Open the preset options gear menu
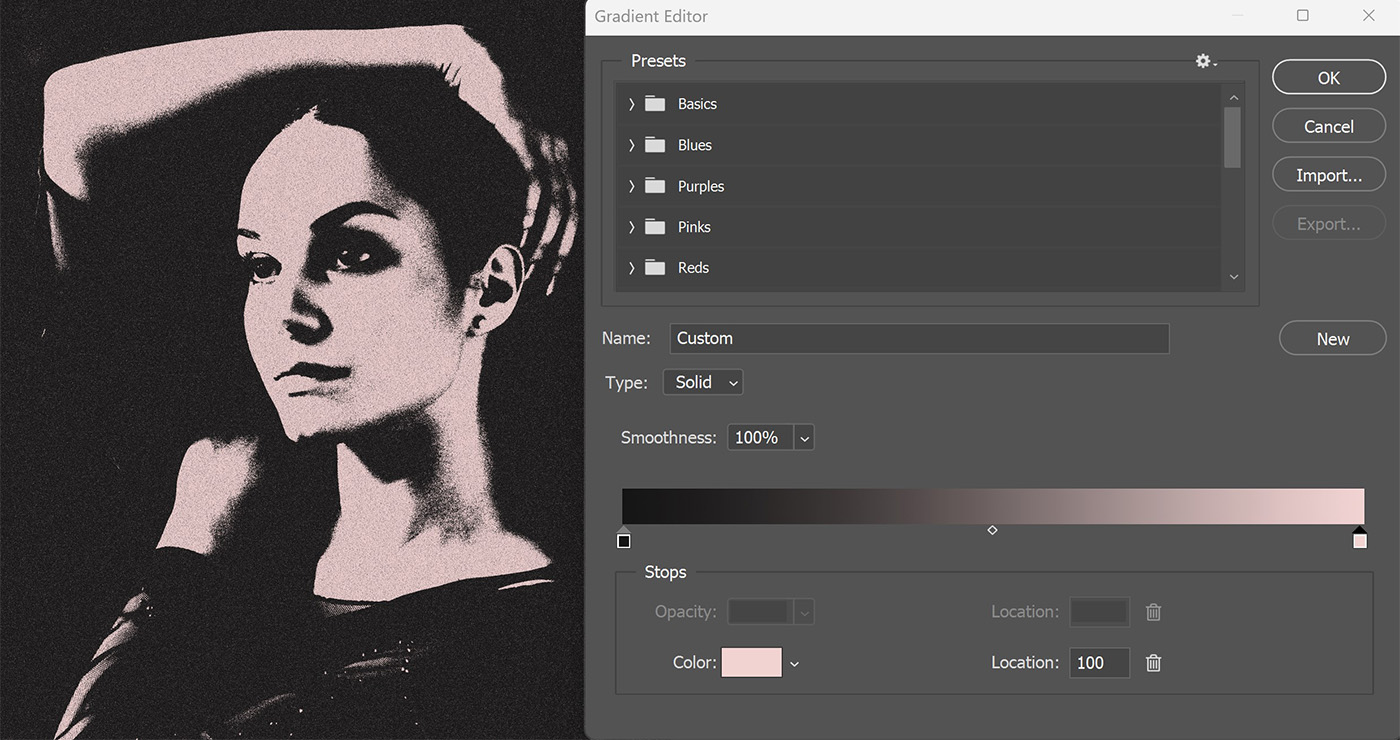The height and width of the screenshot is (740, 1400). coord(1202,61)
